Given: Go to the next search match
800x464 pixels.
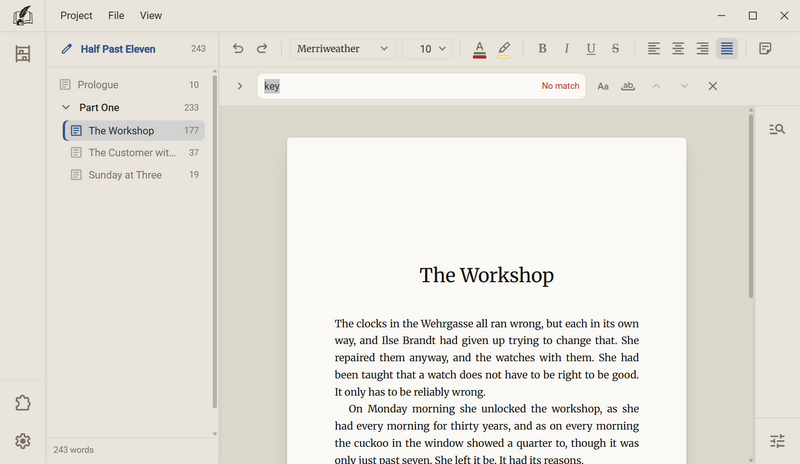Looking at the screenshot, I should 684,86.
